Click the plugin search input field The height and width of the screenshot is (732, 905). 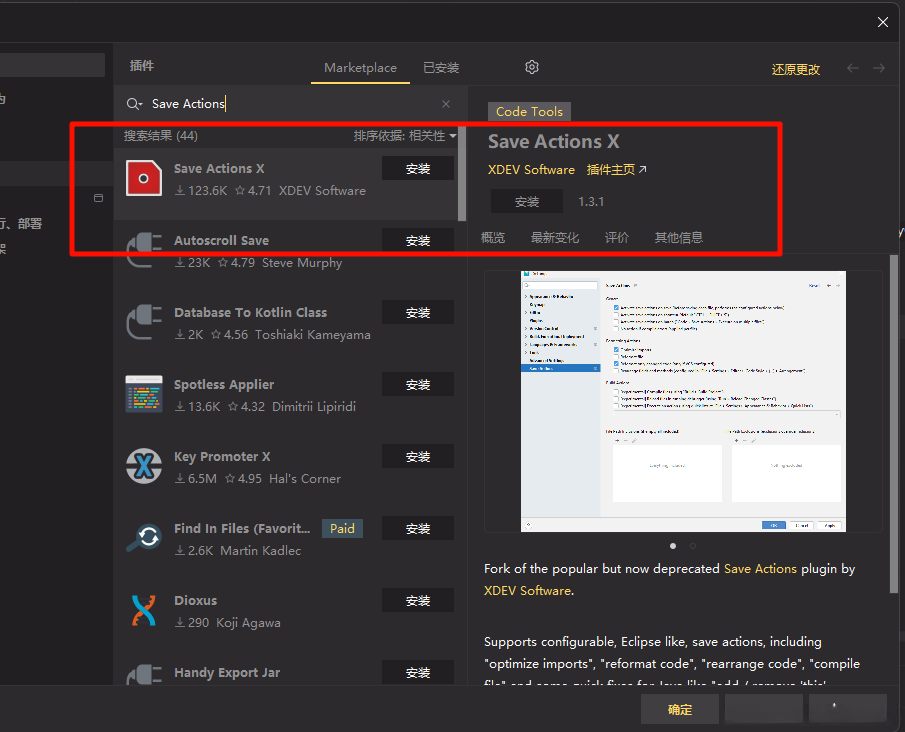(291, 104)
